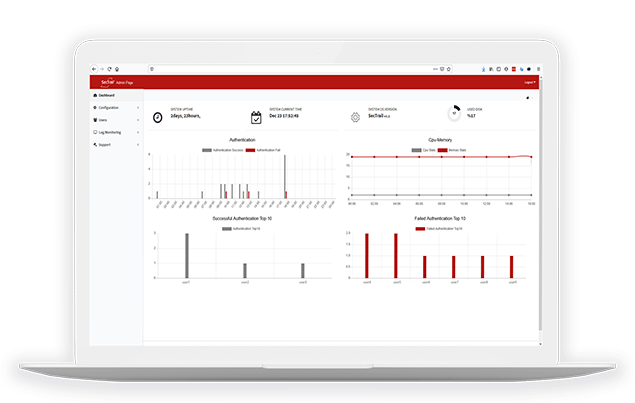The width and height of the screenshot is (635, 403).
Task: Click the browser back arrow
Action: (x=95, y=69)
